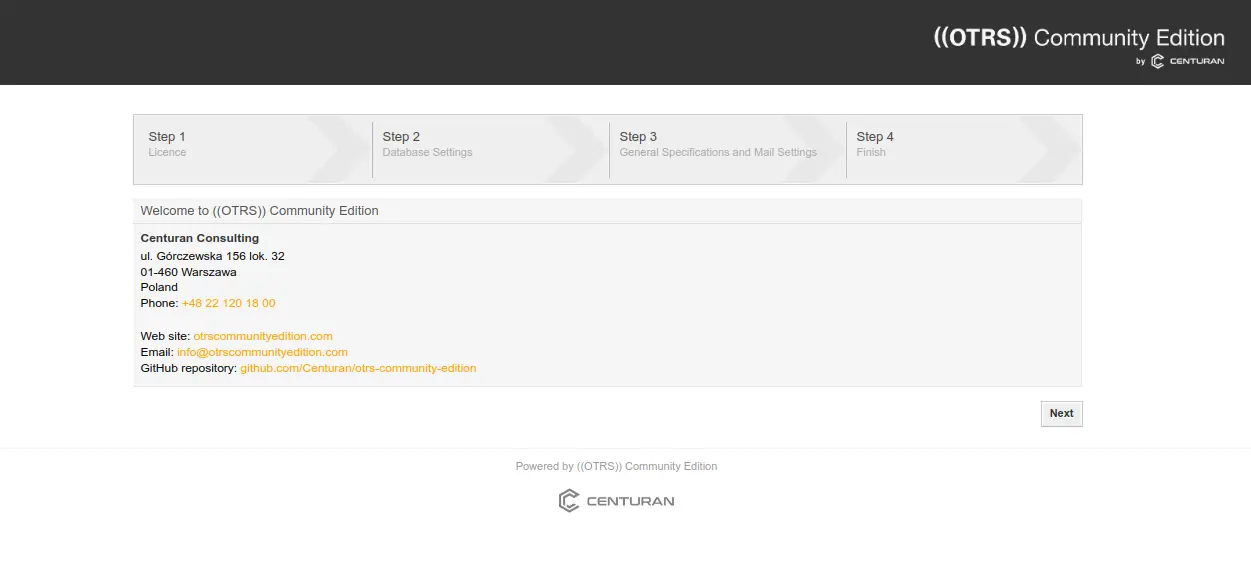Click the address line ul. Górczewska 156 lok. 32
The height and width of the screenshot is (586, 1251).
click(213, 256)
